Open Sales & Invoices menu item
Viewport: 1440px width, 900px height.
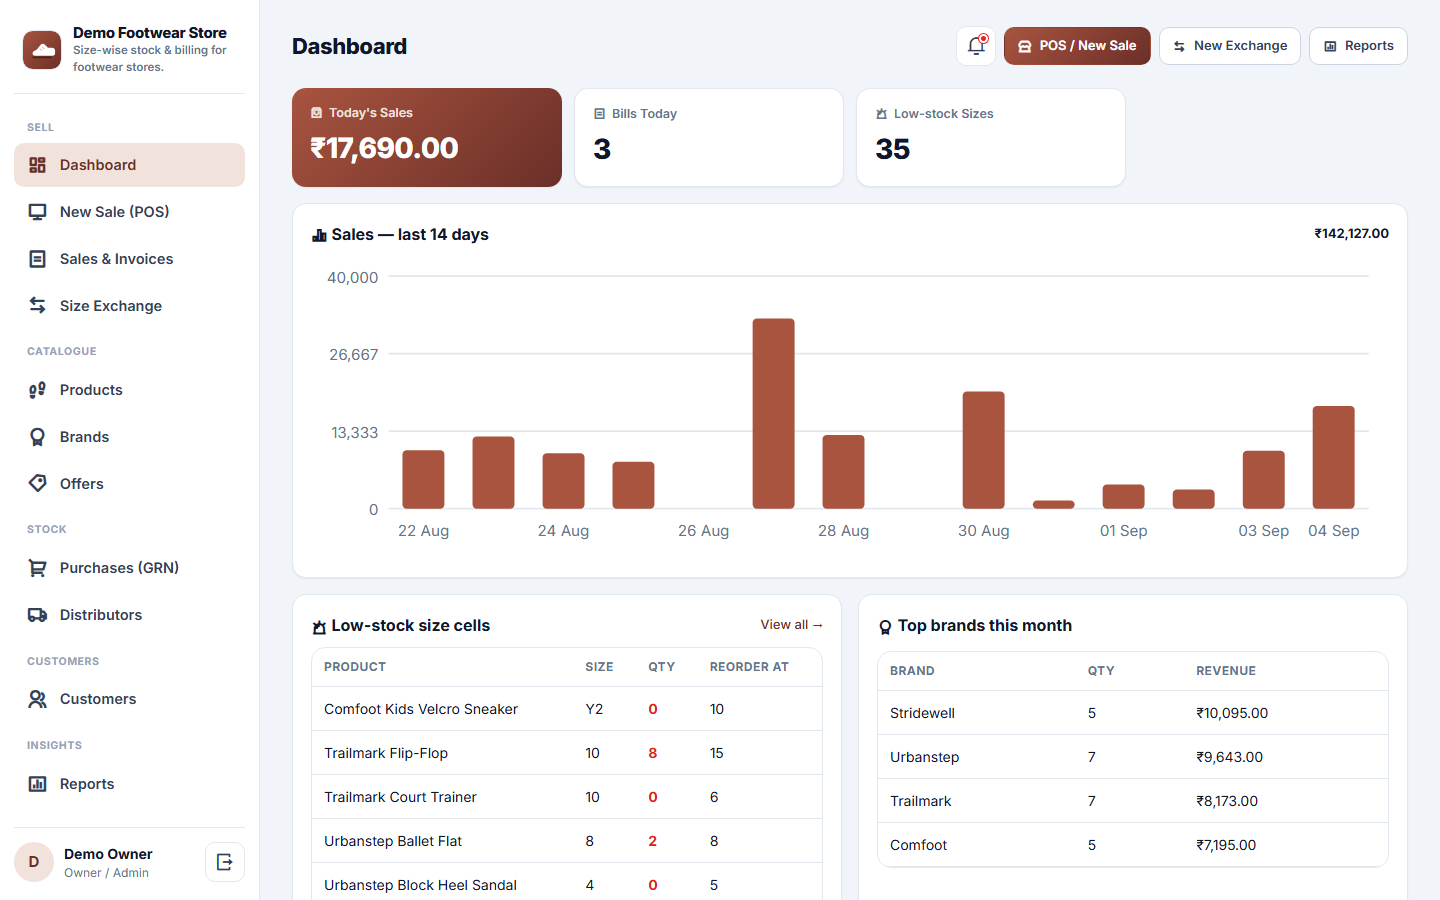[129, 259]
